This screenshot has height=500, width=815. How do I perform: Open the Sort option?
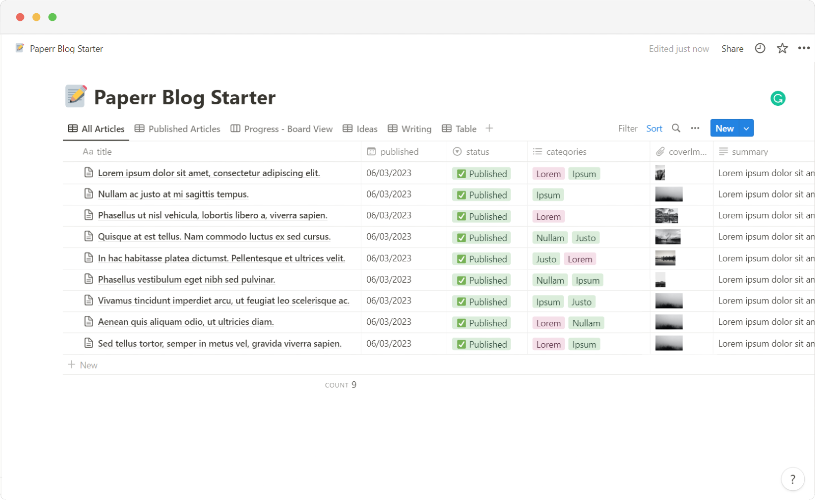654,128
